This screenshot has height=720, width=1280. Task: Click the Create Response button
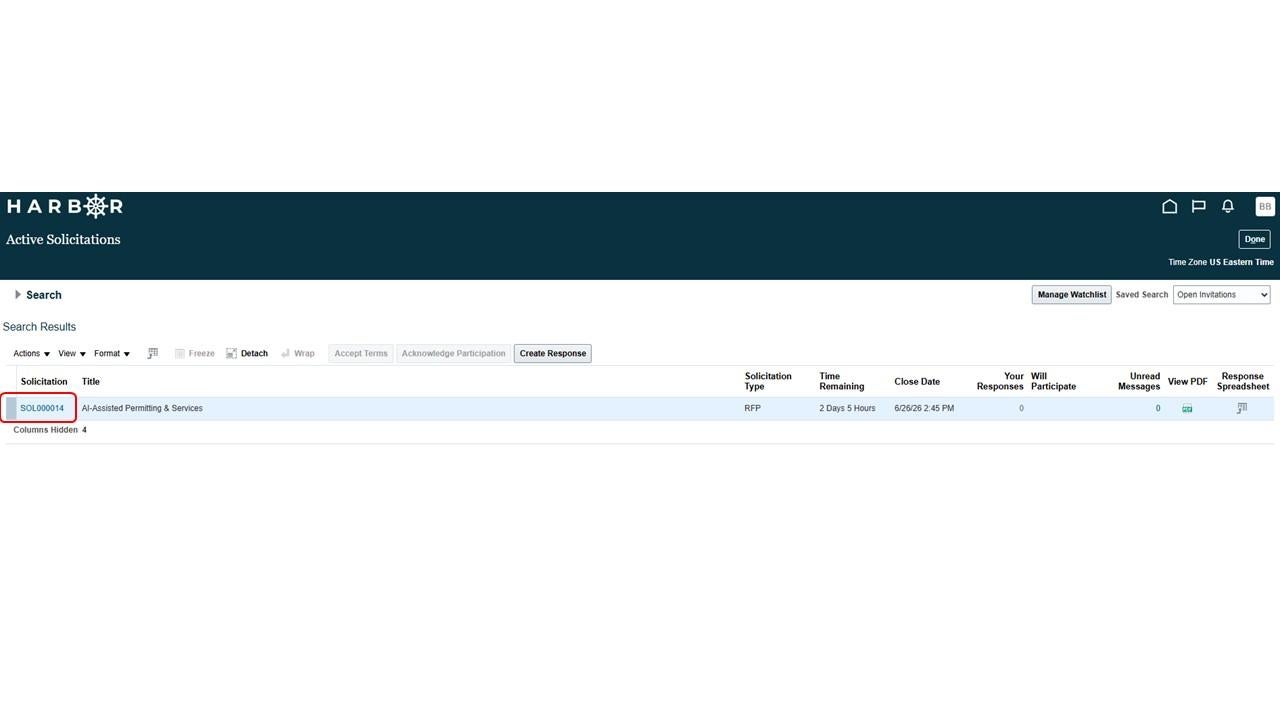point(552,353)
